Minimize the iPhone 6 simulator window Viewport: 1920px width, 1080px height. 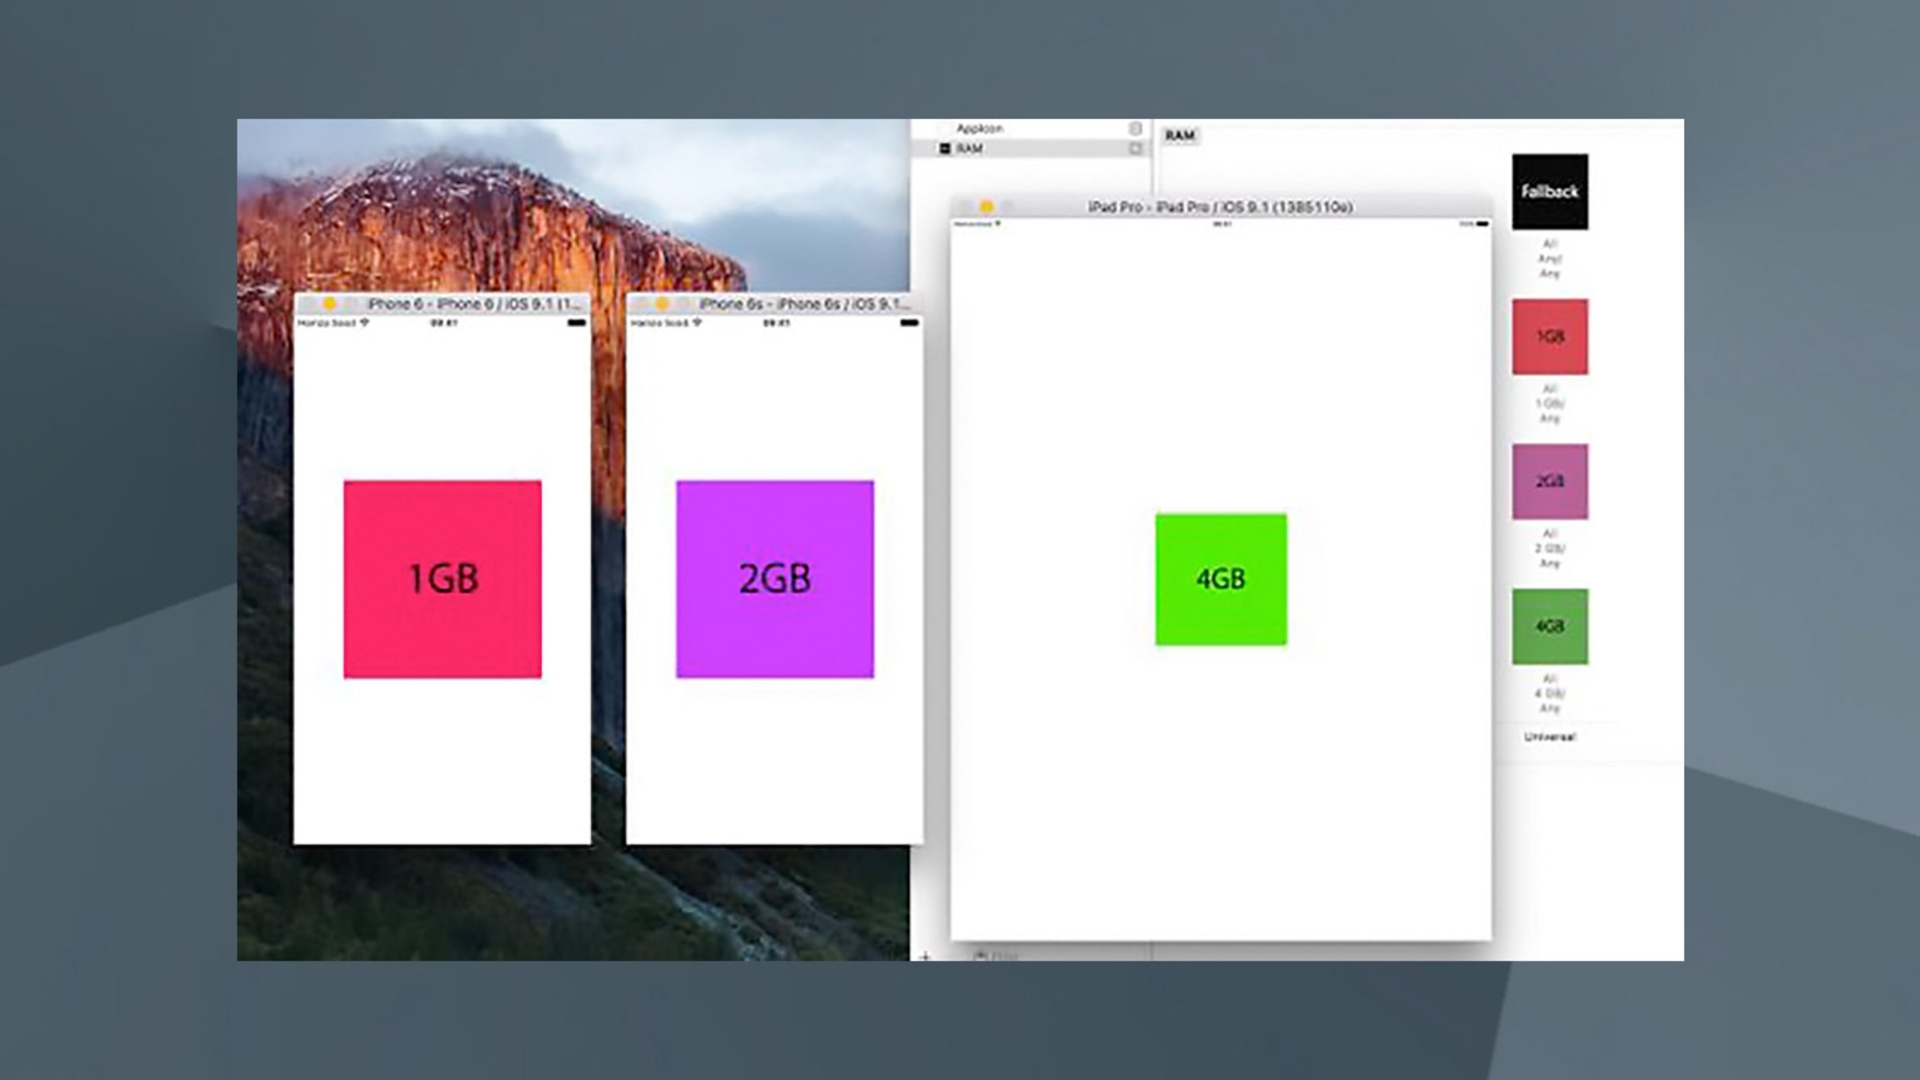[329, 303]
